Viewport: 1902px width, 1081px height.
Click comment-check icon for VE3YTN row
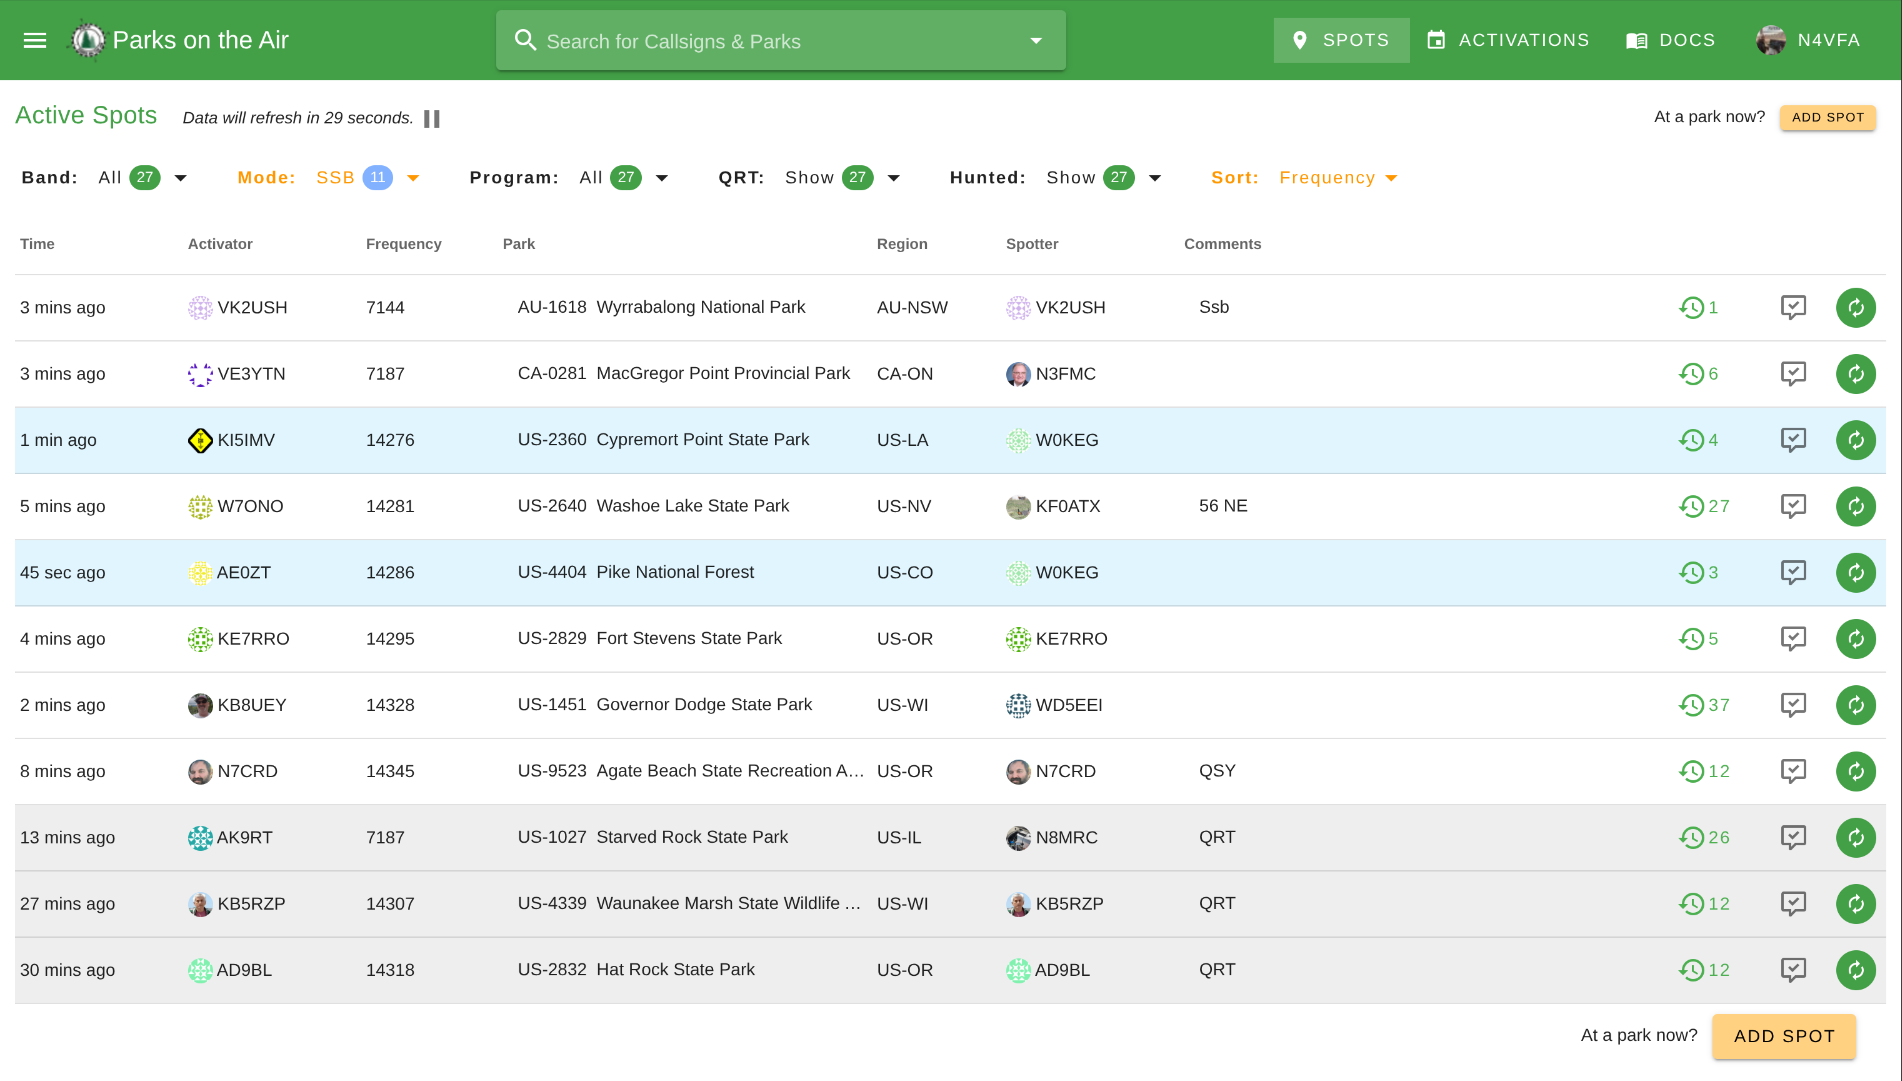tap(1793, 374)
